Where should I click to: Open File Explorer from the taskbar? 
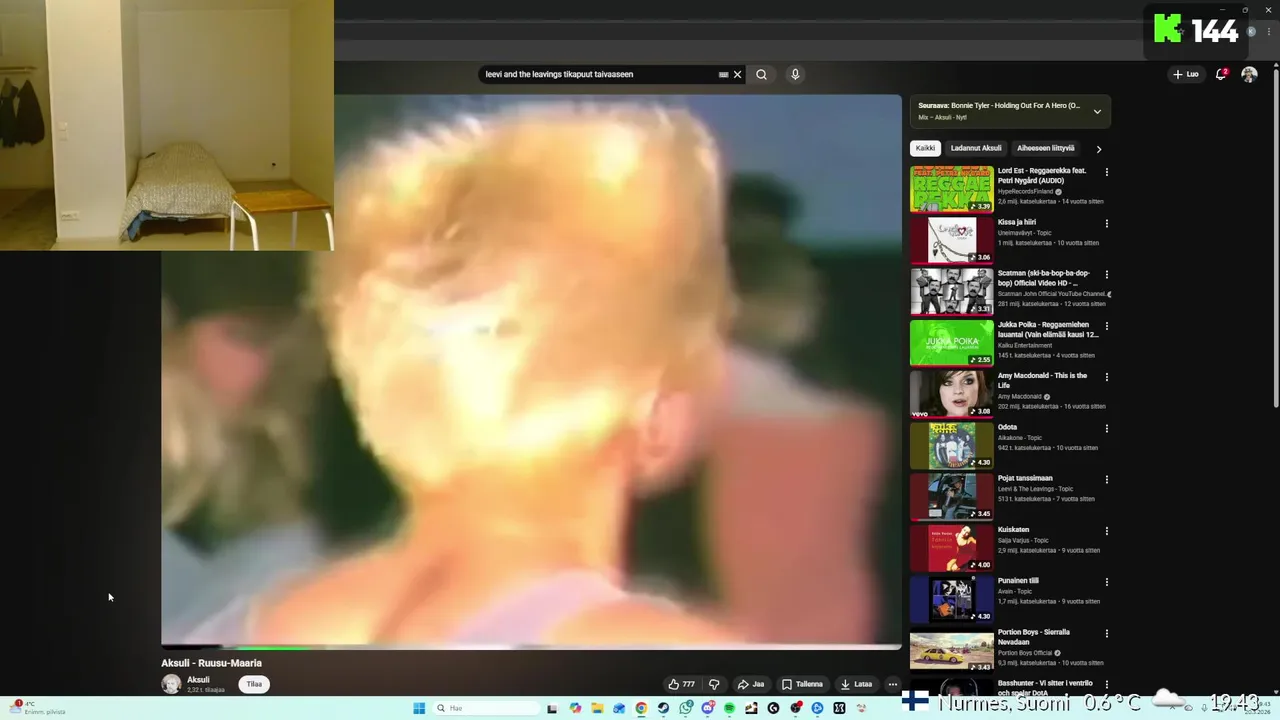[x=597, y=708]
